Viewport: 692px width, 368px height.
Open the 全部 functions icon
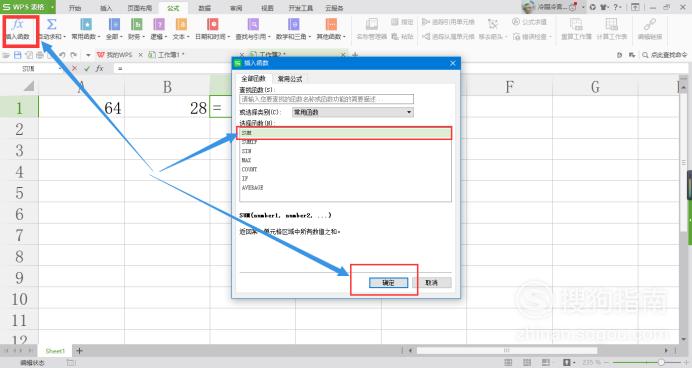point(114,24)
